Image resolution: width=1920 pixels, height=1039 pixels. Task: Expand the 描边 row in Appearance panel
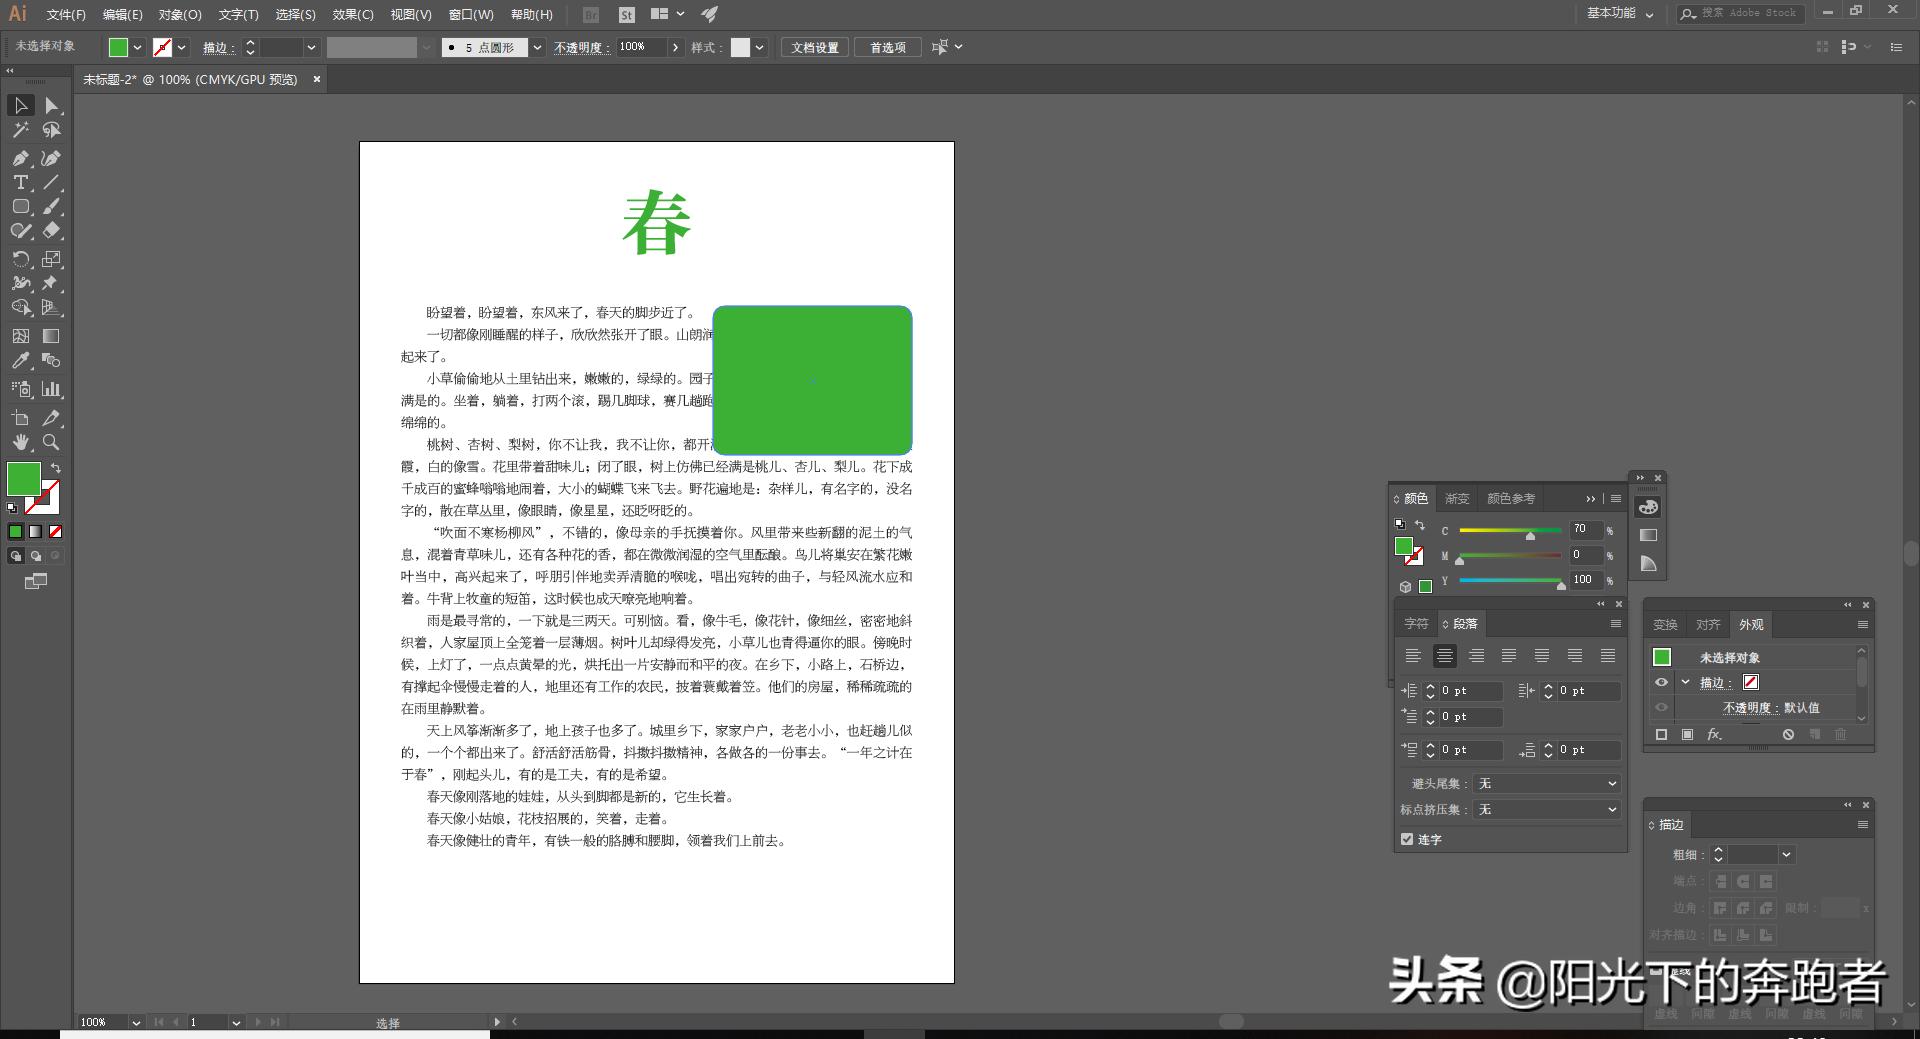tap(1685, 682)
